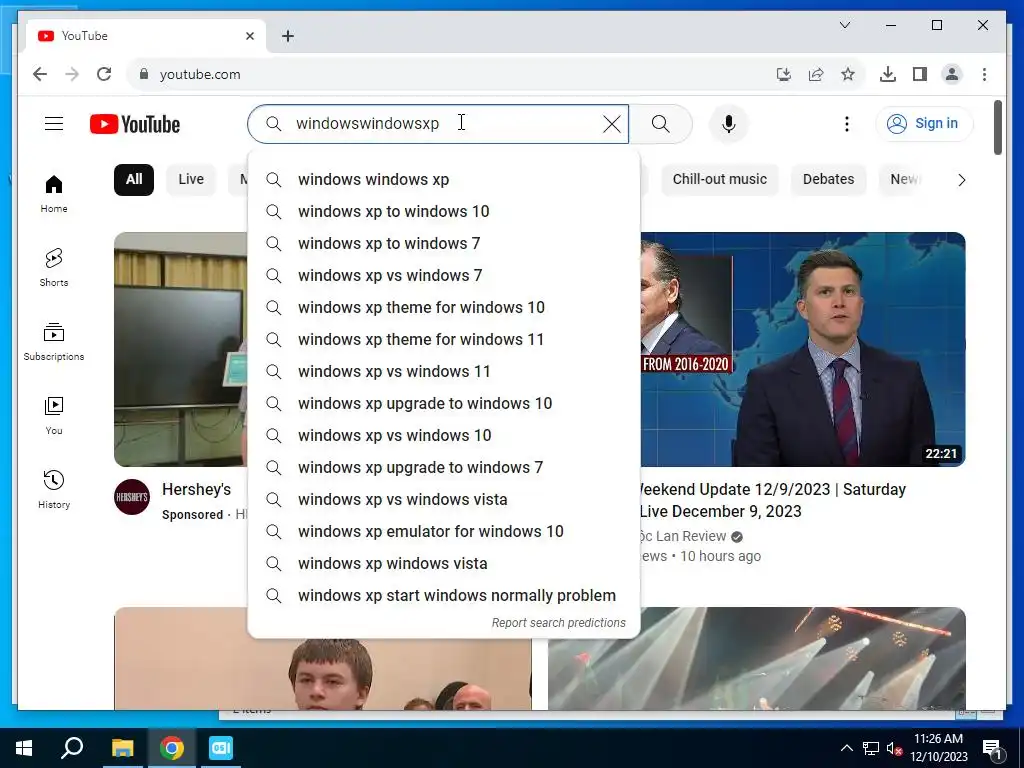Image resolution: width=1024 pixels, height=768 pixels.
Task: Choose suggestion windows xp emulator for windows 10
Action: pos(444,532)
